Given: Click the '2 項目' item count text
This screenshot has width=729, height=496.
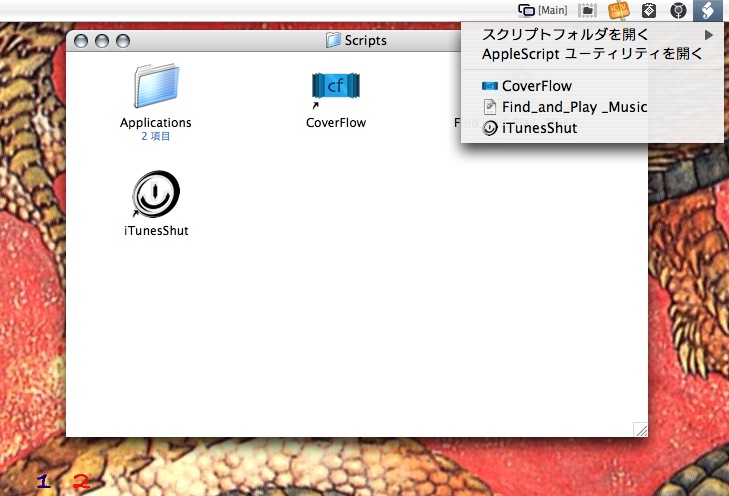Looking at the screenshot, I should (156, 136).
